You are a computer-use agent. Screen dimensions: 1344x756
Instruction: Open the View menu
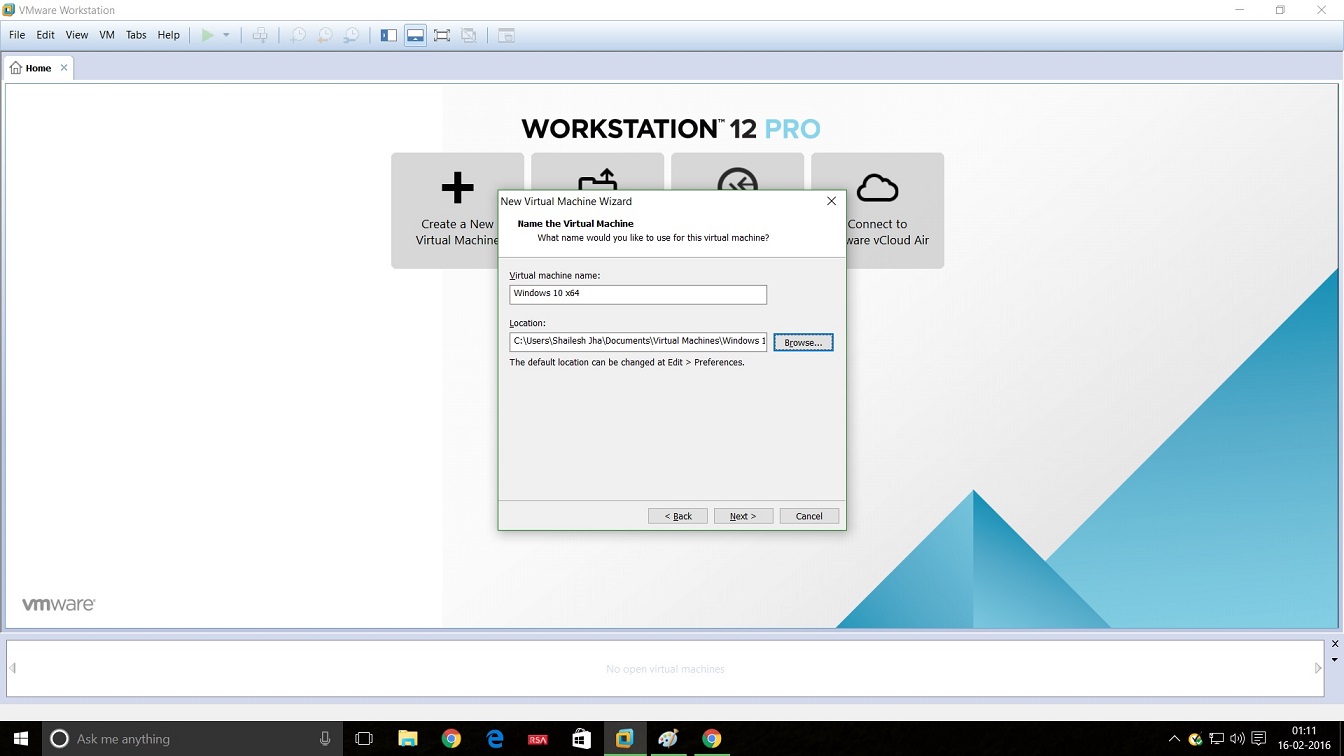(77, 35)
